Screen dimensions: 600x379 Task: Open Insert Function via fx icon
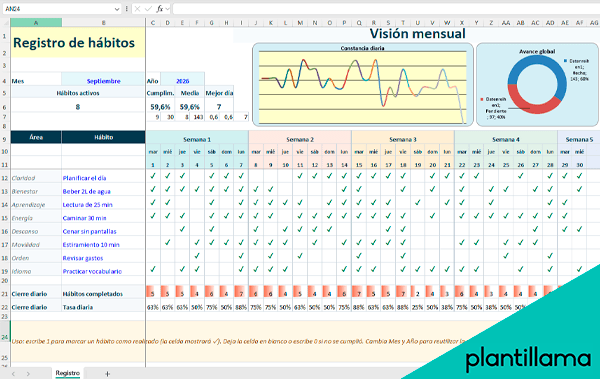pos(160,8)
